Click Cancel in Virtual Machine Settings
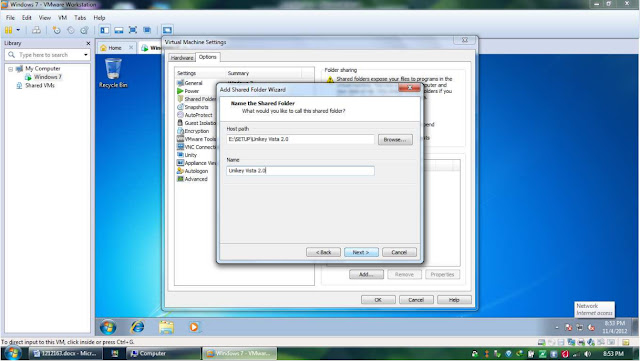Screen dimensions: 640x361 tap(416, 300)
